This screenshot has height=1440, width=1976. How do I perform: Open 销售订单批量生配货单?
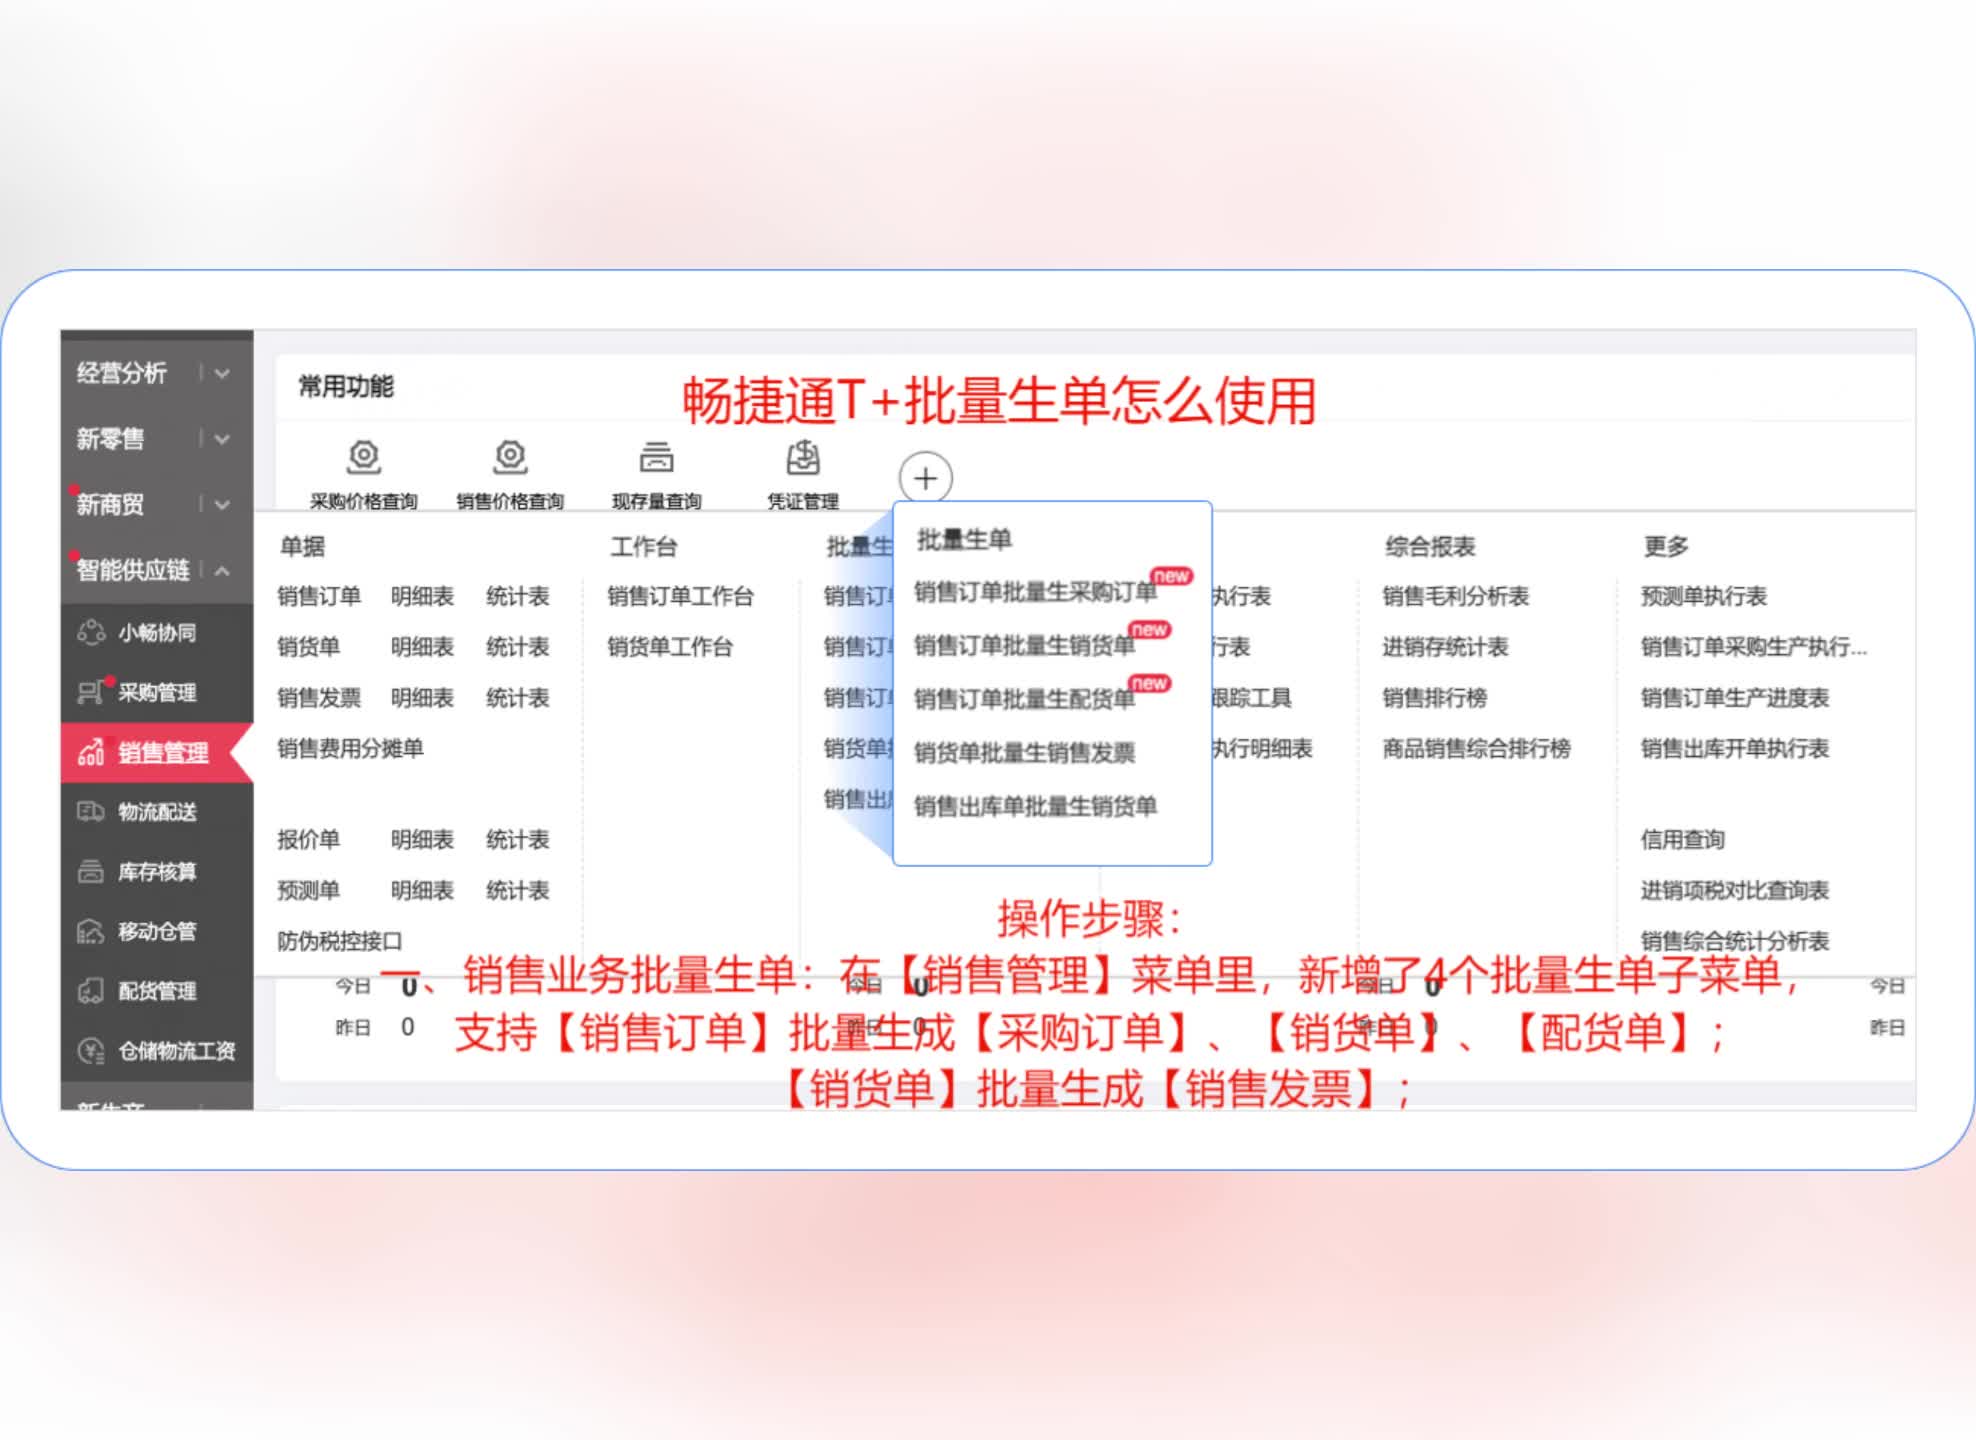(x=1024, y=699)
